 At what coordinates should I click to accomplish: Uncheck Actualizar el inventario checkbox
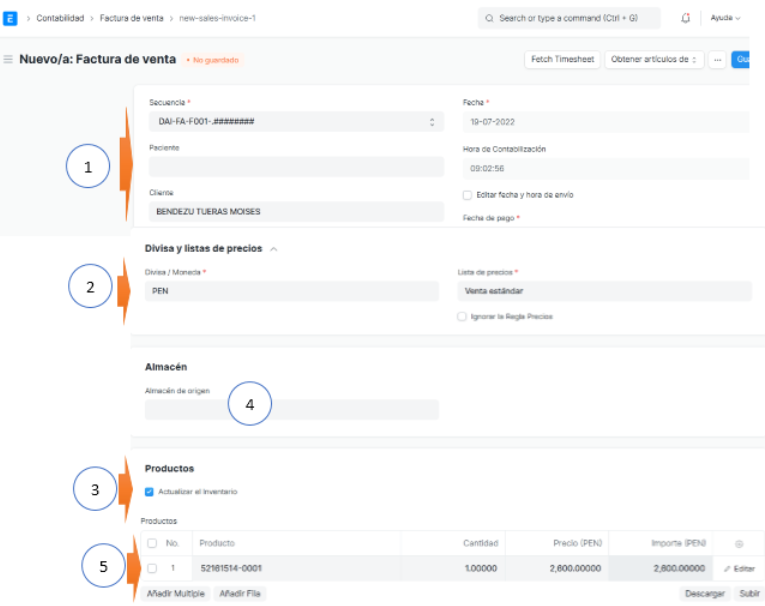(x=149, y=491)
